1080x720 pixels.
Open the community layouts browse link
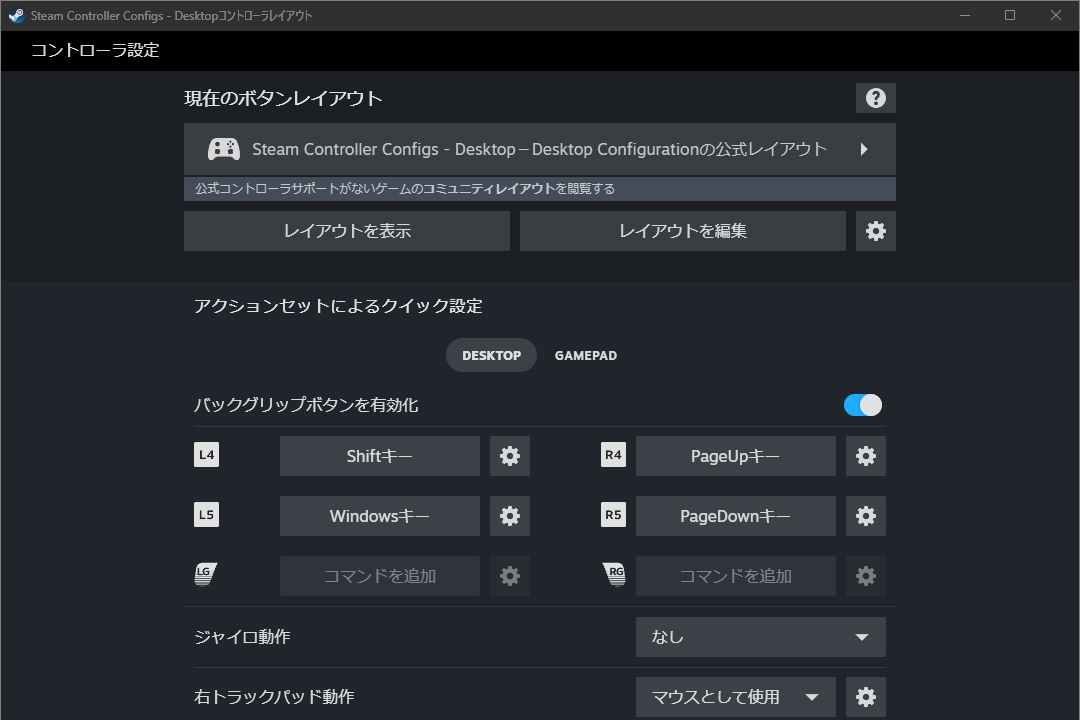[x=540, y=189]
